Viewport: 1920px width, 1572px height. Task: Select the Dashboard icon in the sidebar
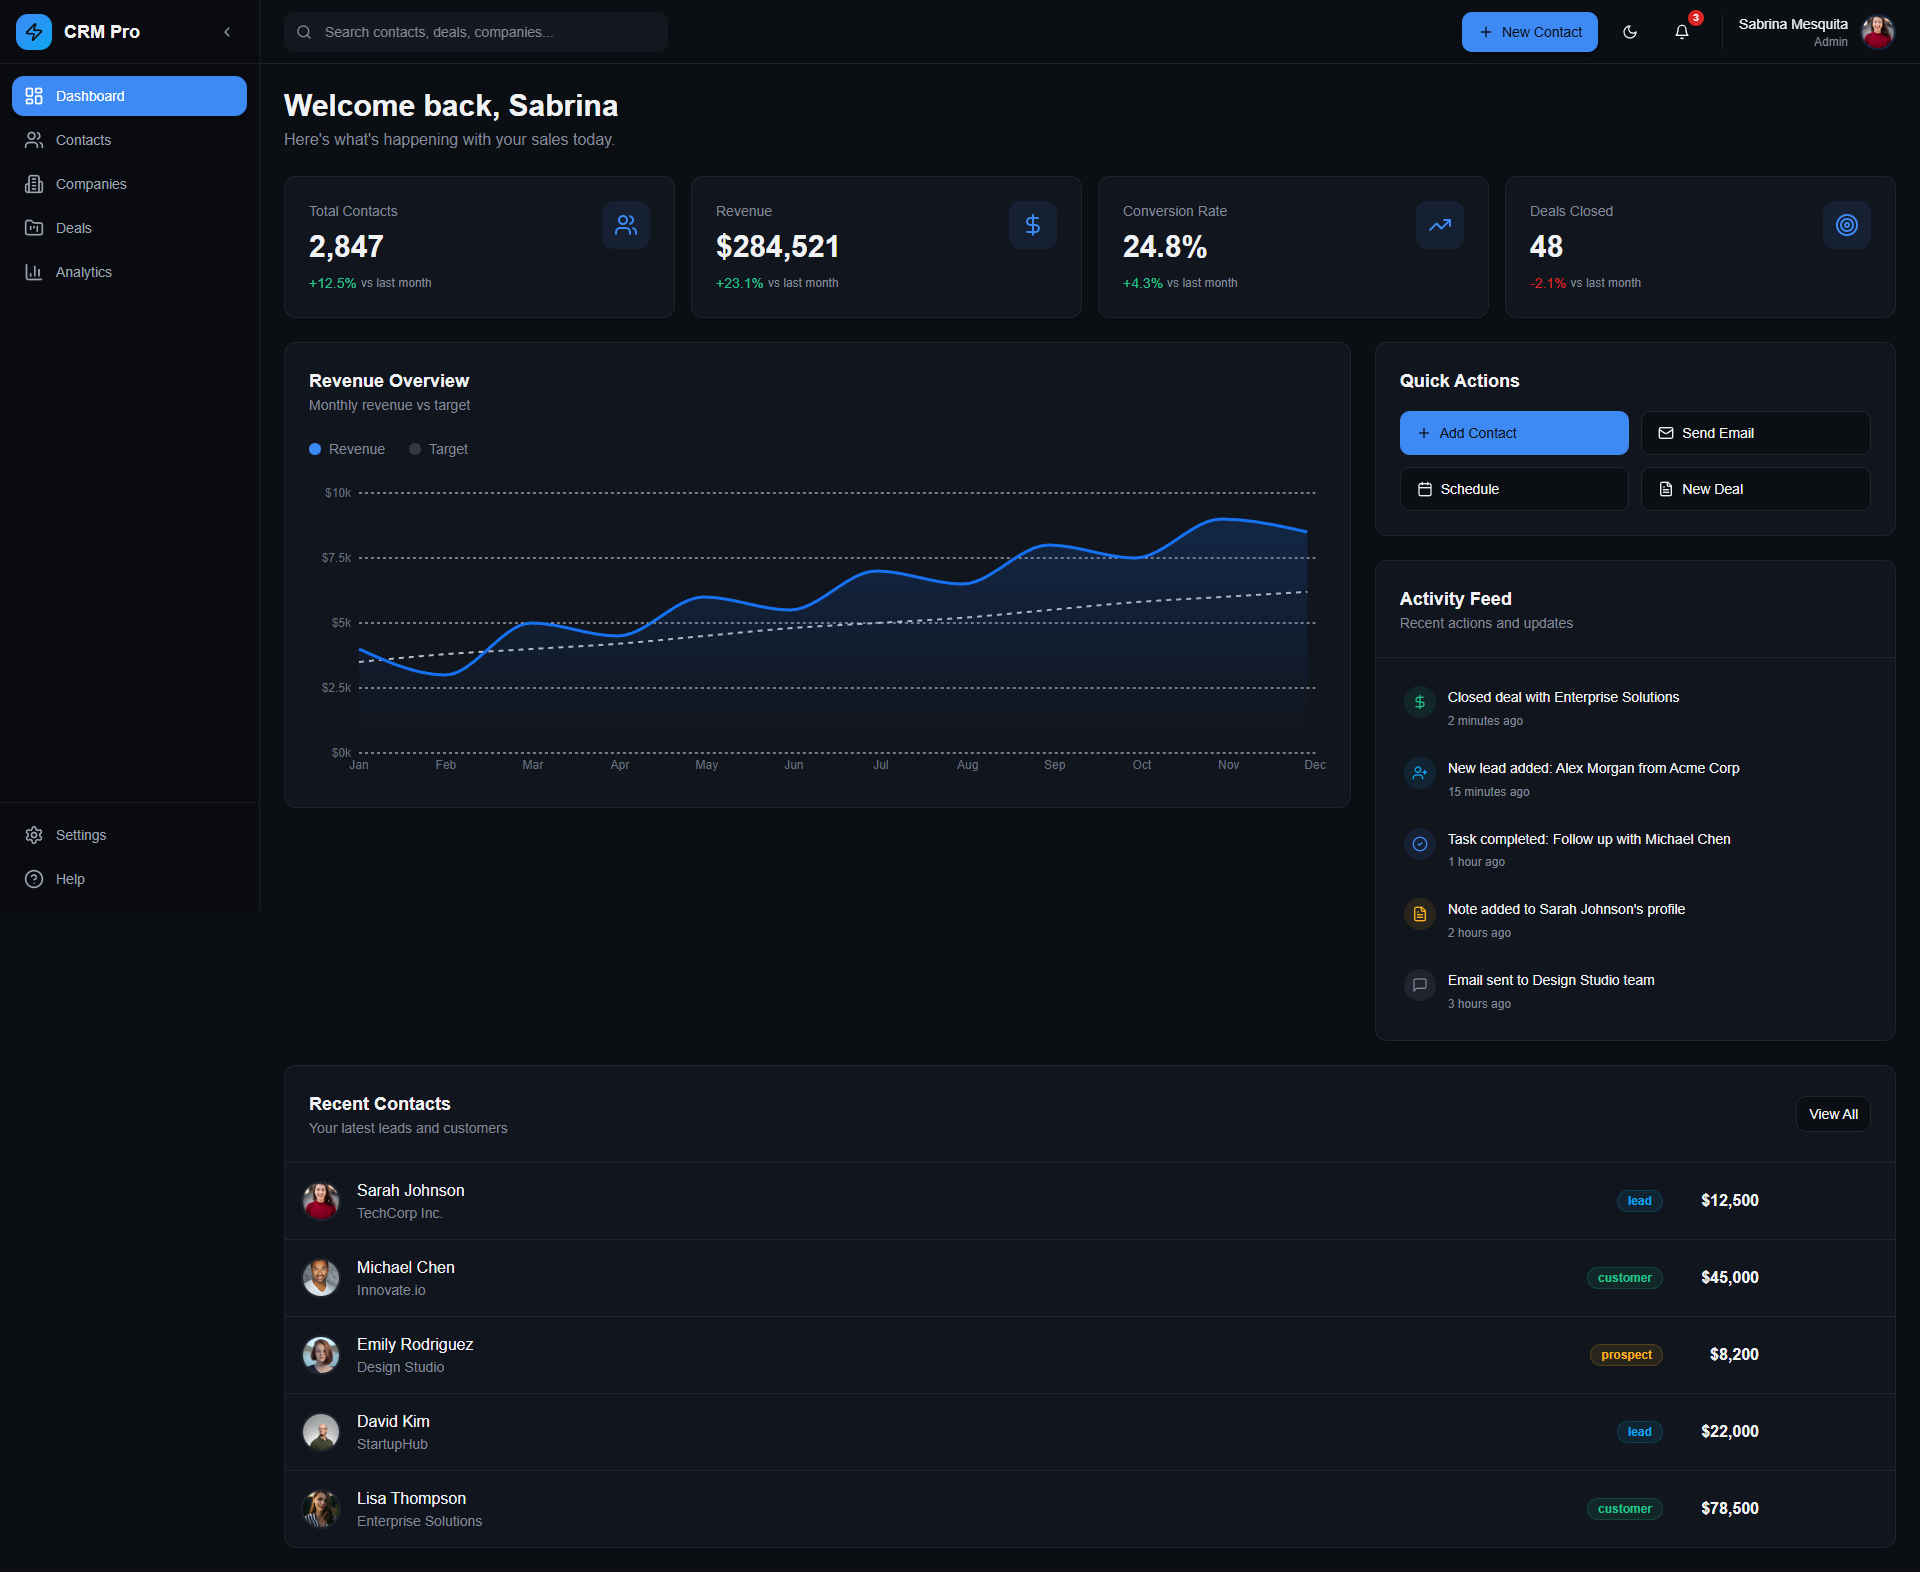33,95
